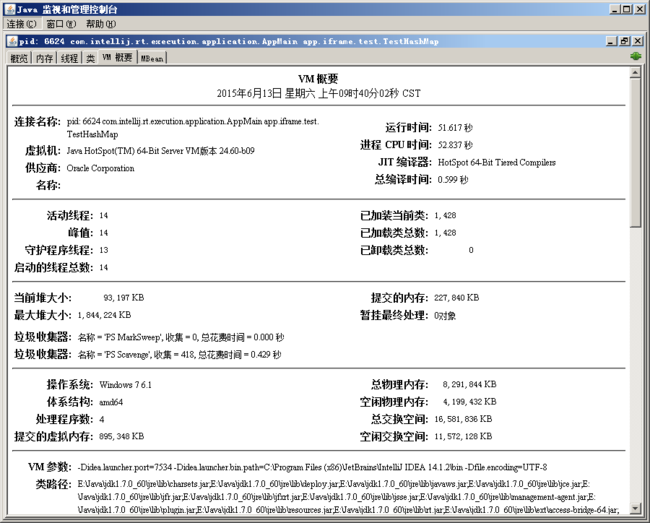Click the 空闲物理内存 value 4,199,432 KB

click(x=469, y=402)
